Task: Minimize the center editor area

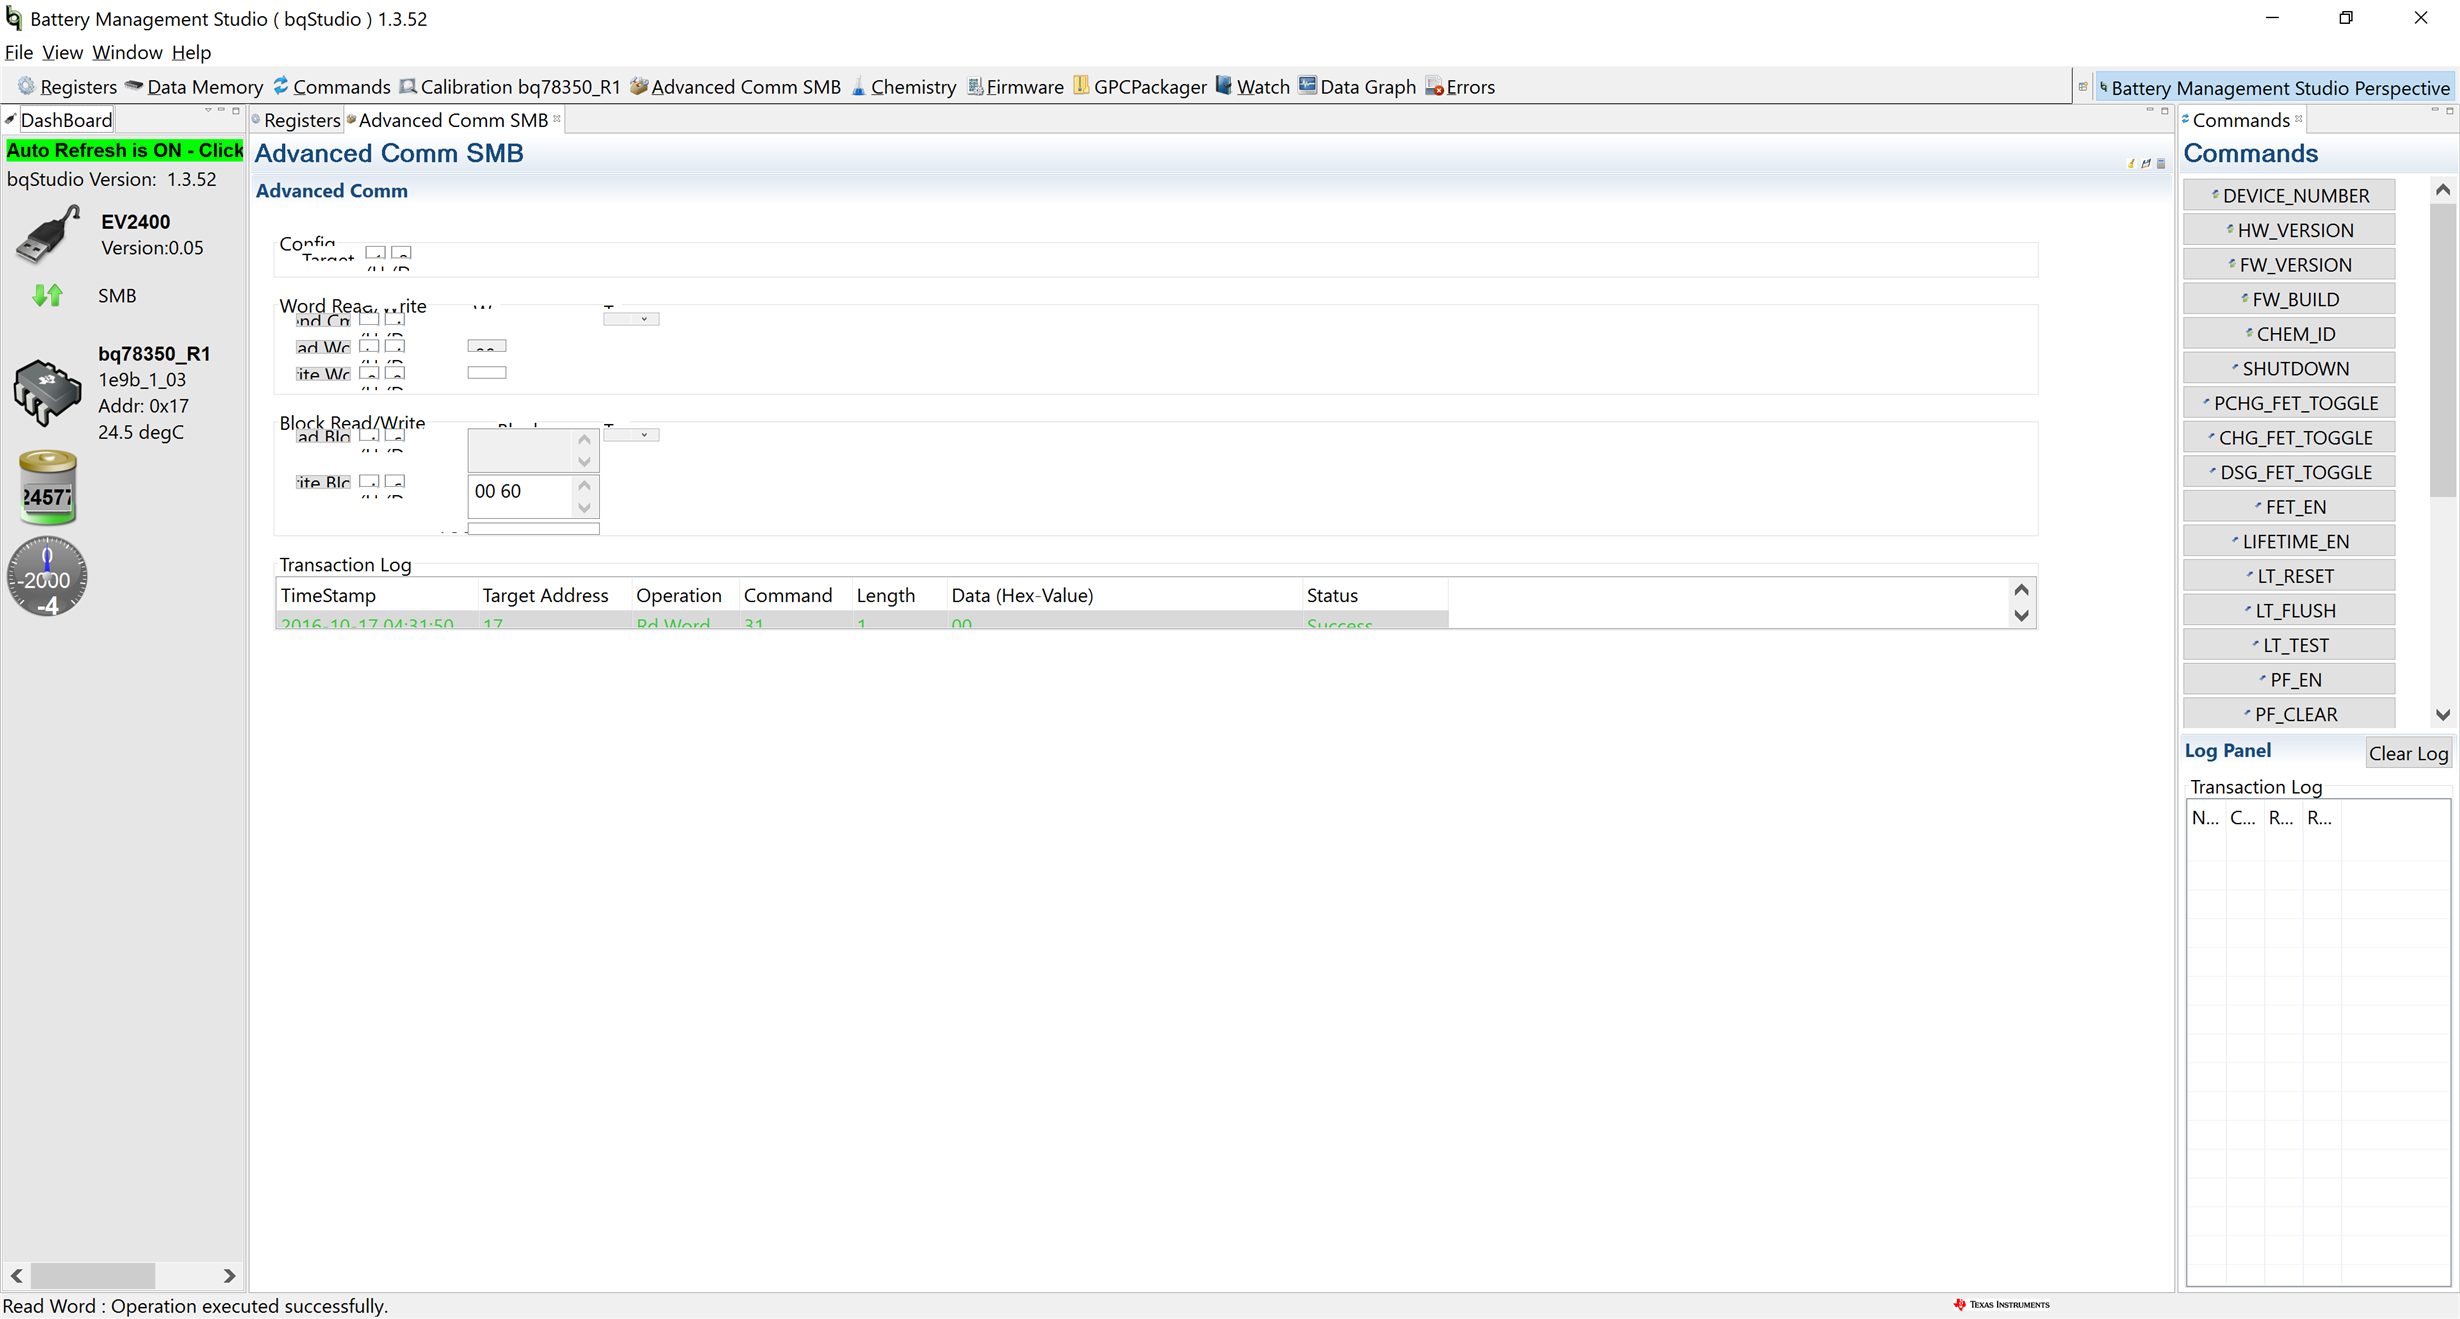Action: (x=2150, y=111)
